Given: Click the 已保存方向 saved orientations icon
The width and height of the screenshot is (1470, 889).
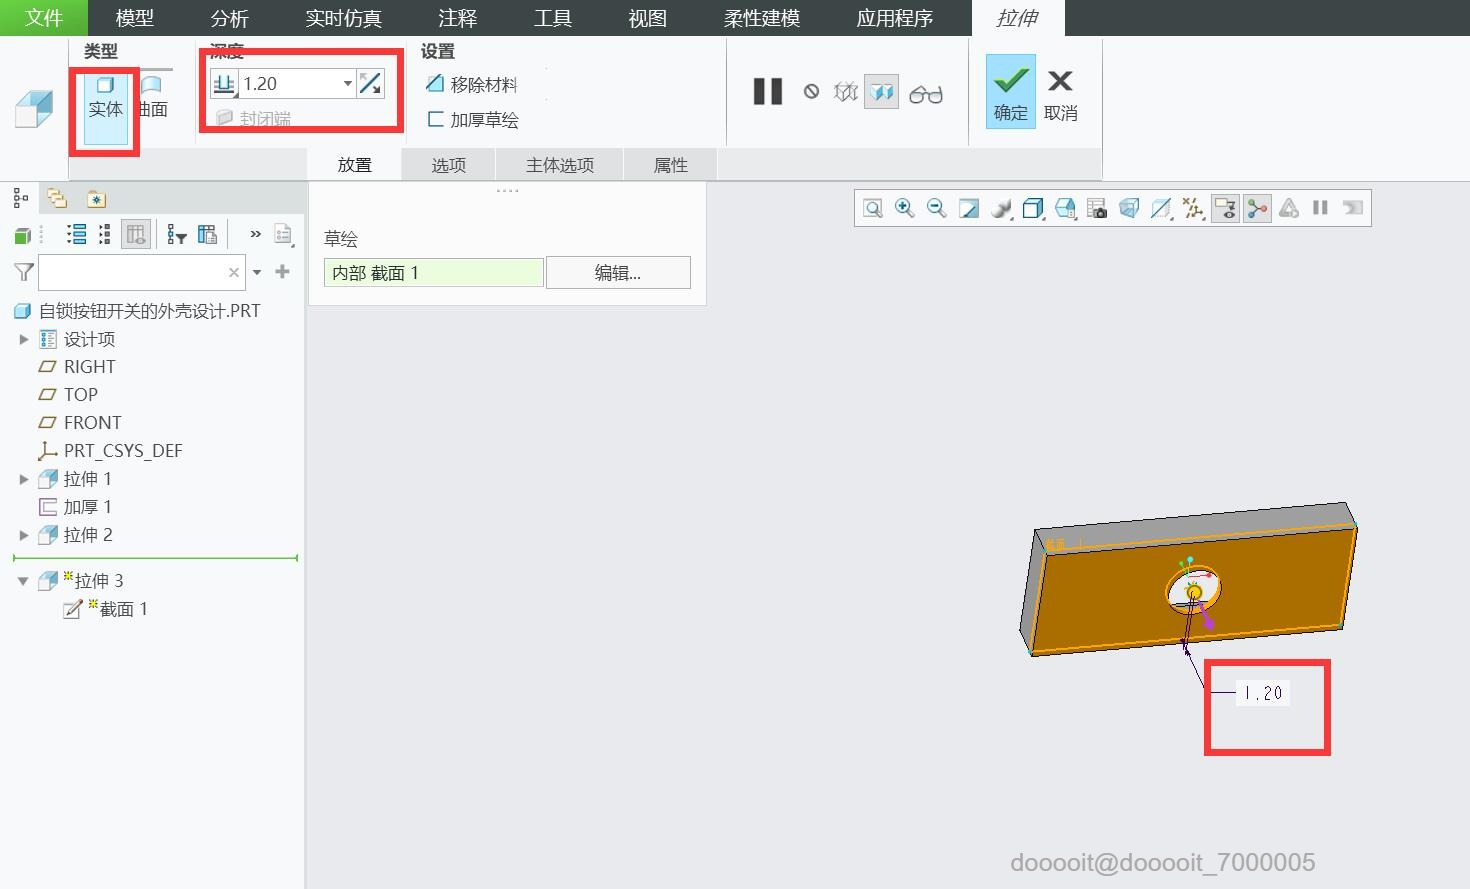Looking at the screenshot, I should coord(1064,208).
